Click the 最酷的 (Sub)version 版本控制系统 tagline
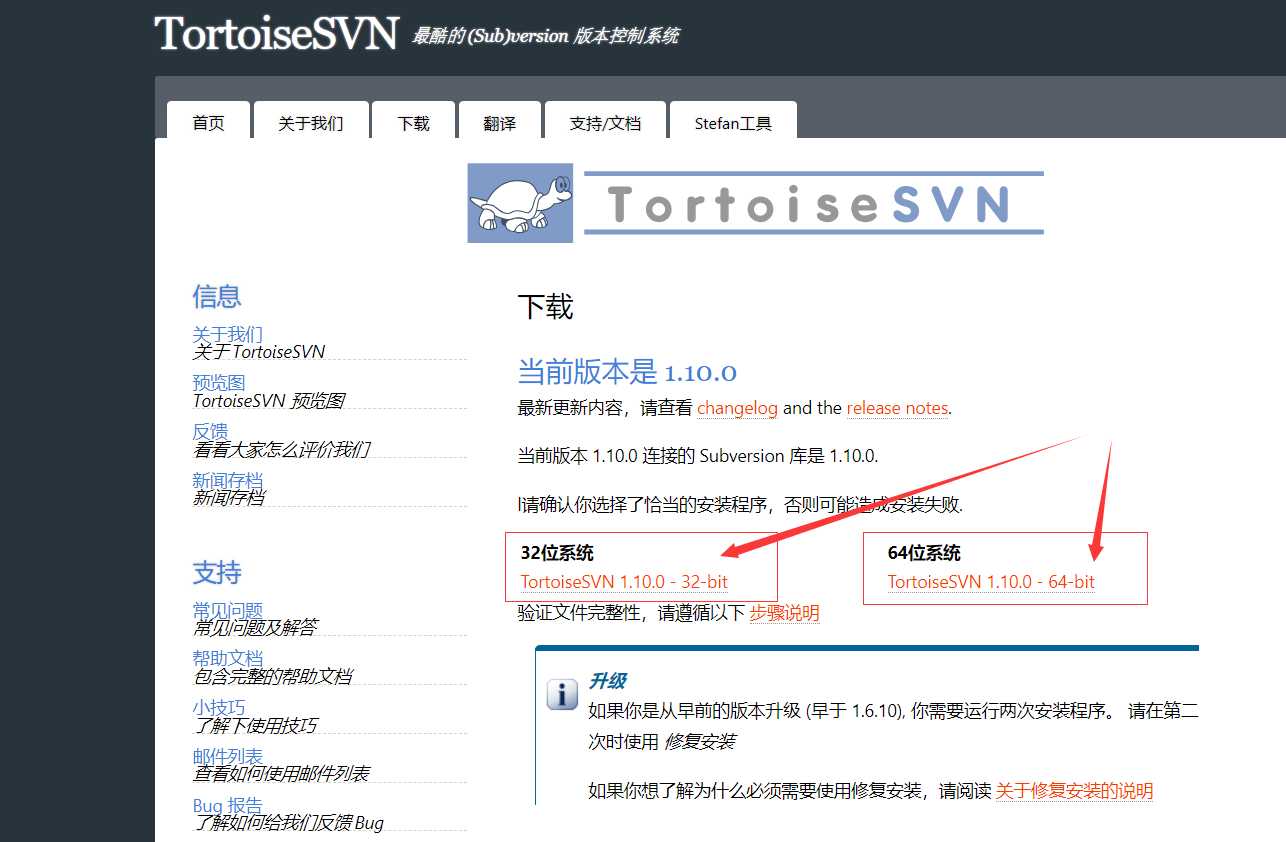This screenshot has width=1286, height=842. tap(546, 36)
